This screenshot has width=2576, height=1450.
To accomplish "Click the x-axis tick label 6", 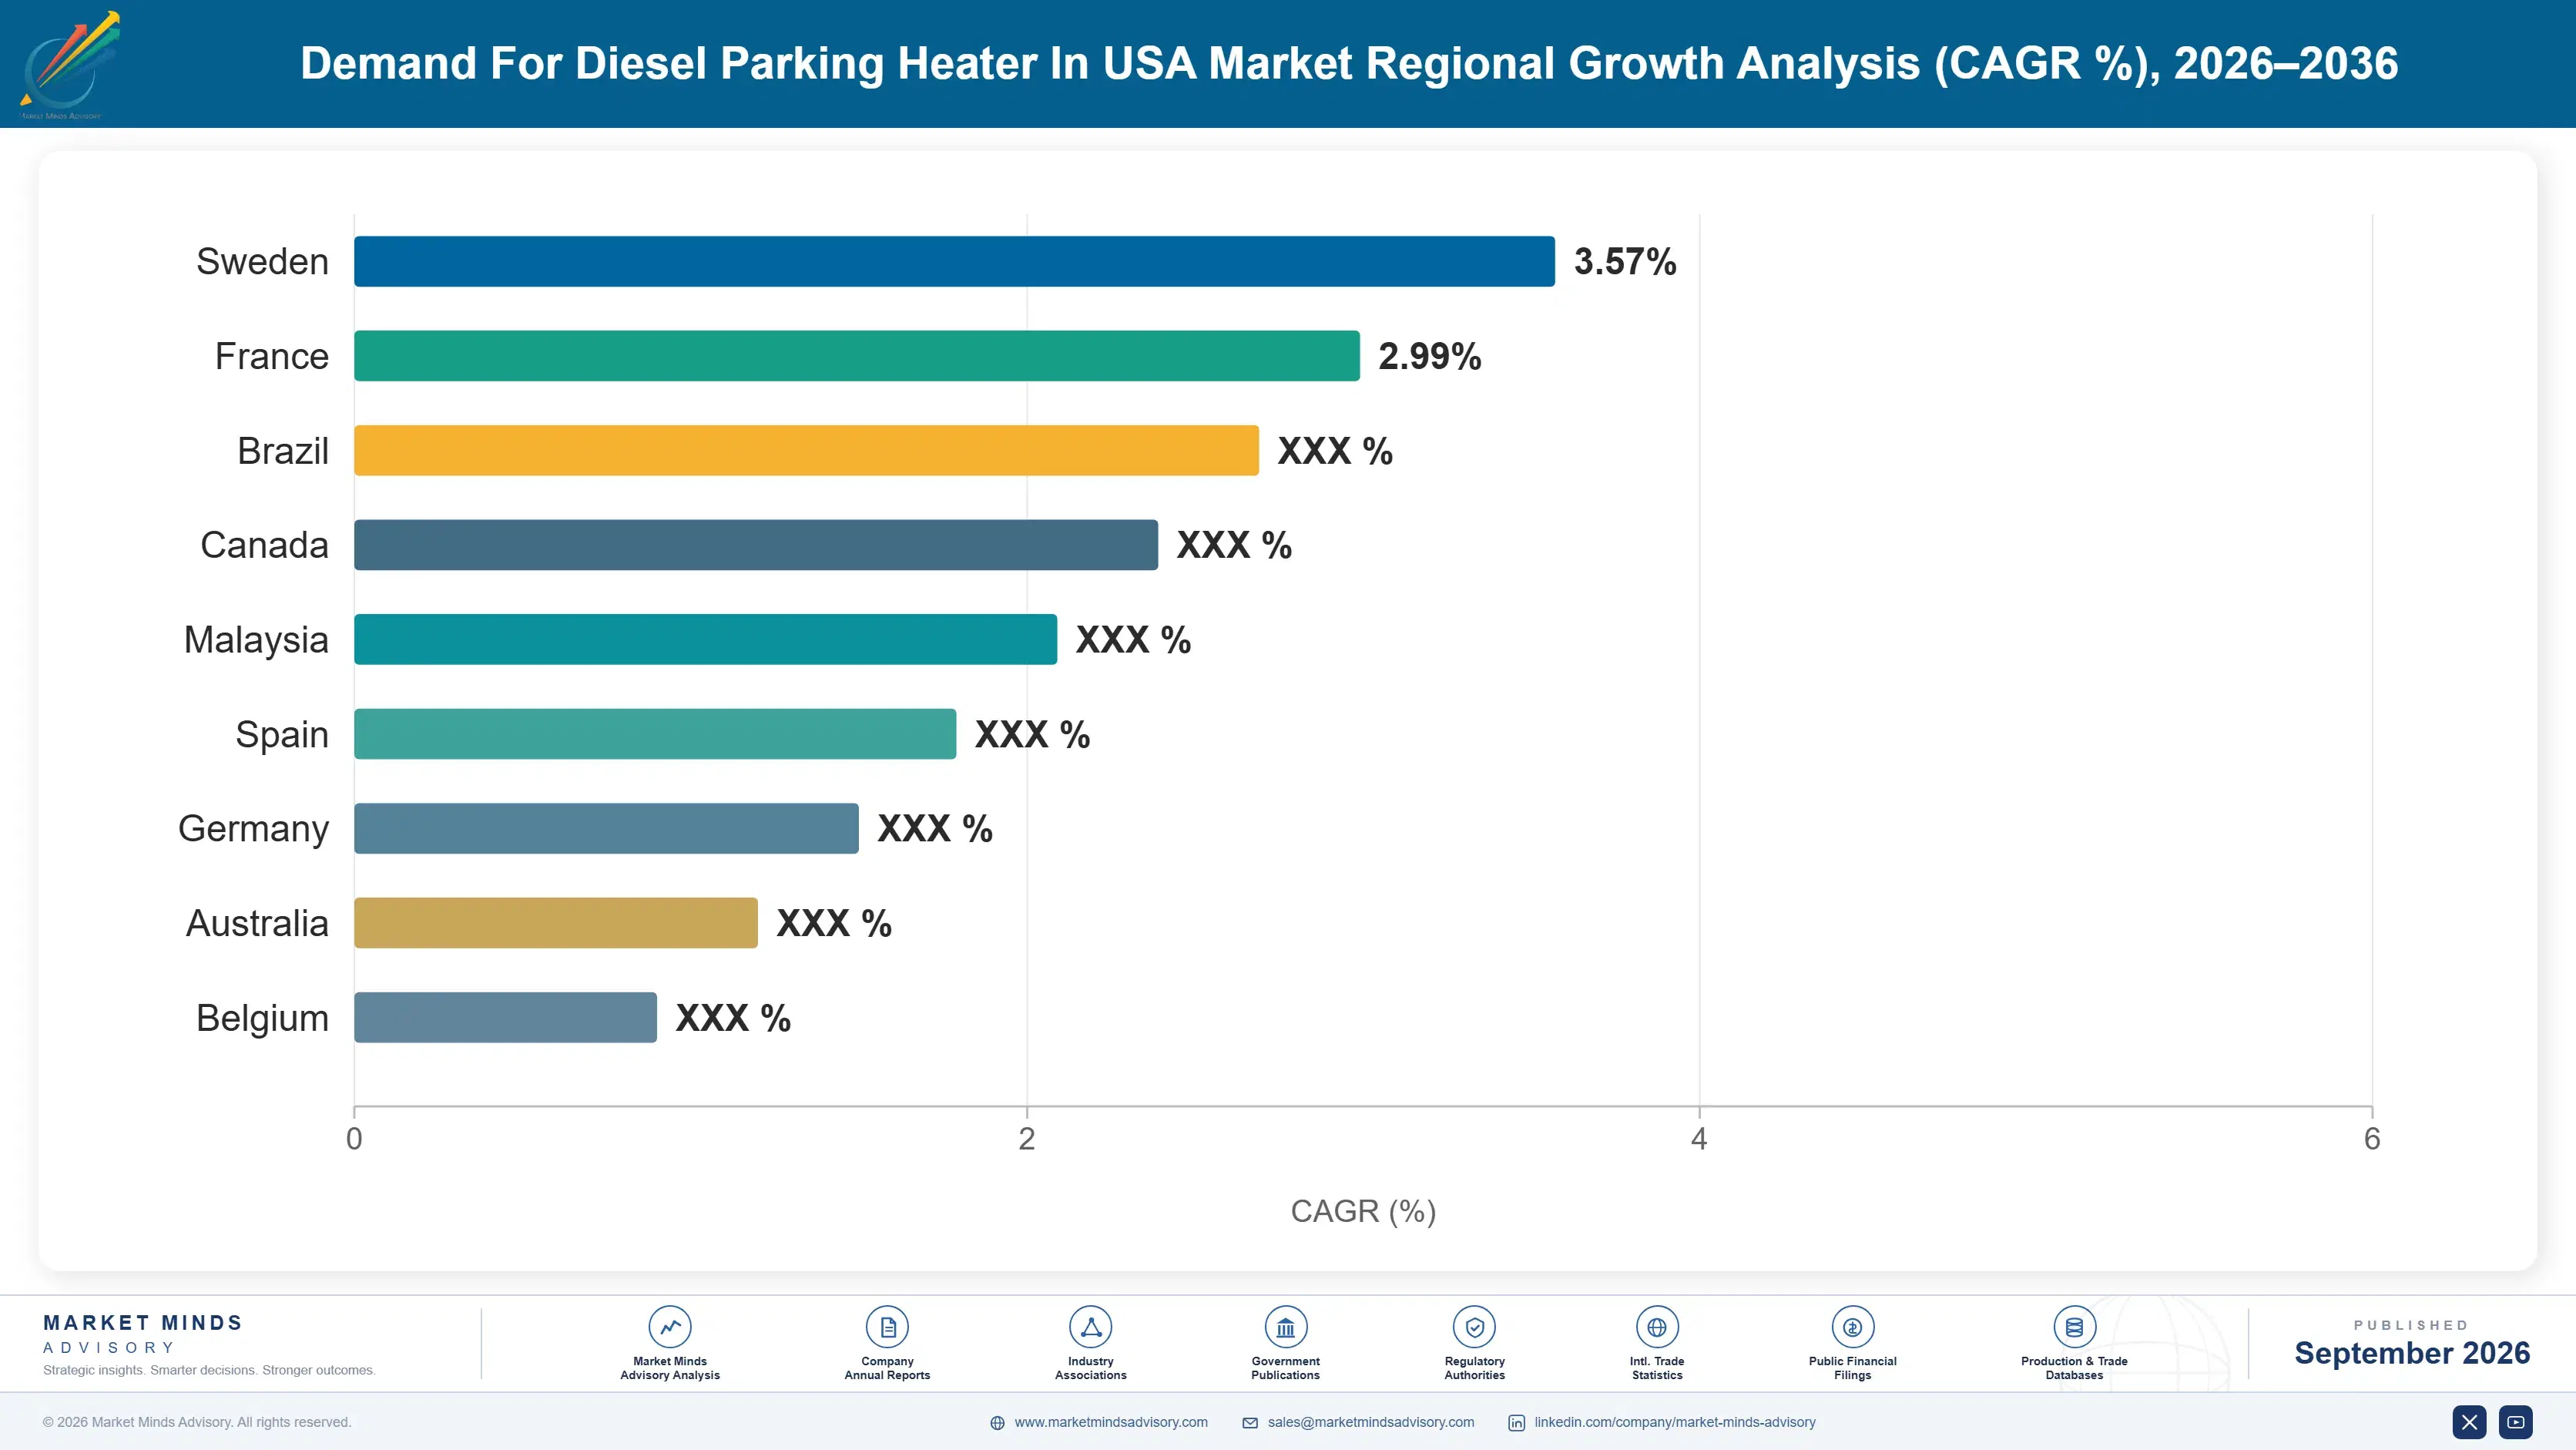I will click(x=2372, y=1139).
